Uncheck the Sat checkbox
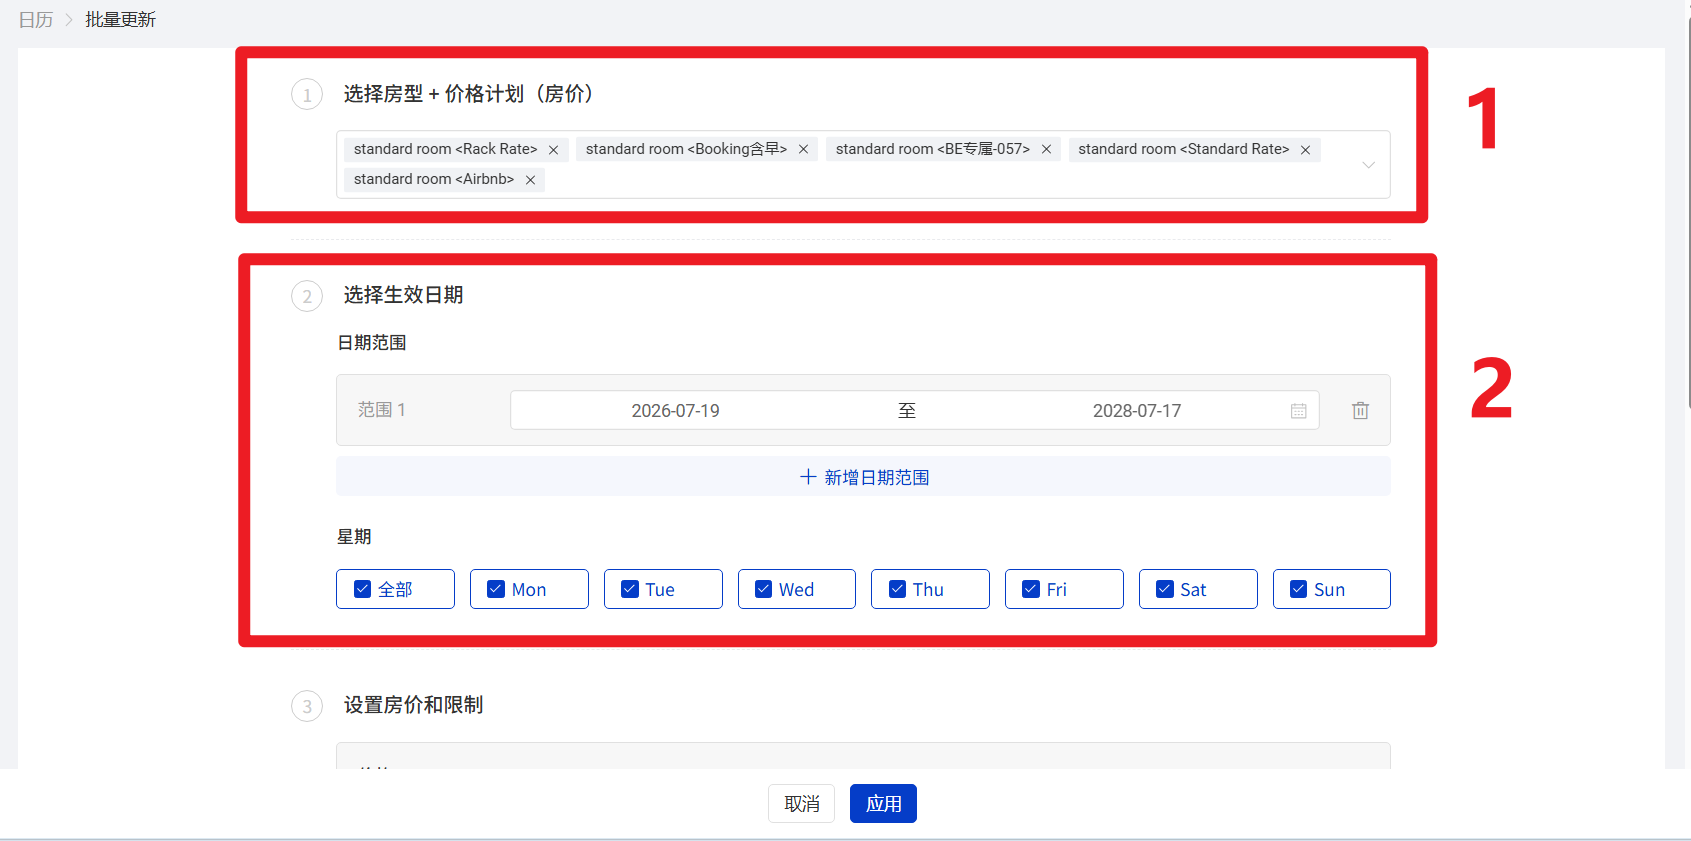1691x841 pixels. 1165,589
